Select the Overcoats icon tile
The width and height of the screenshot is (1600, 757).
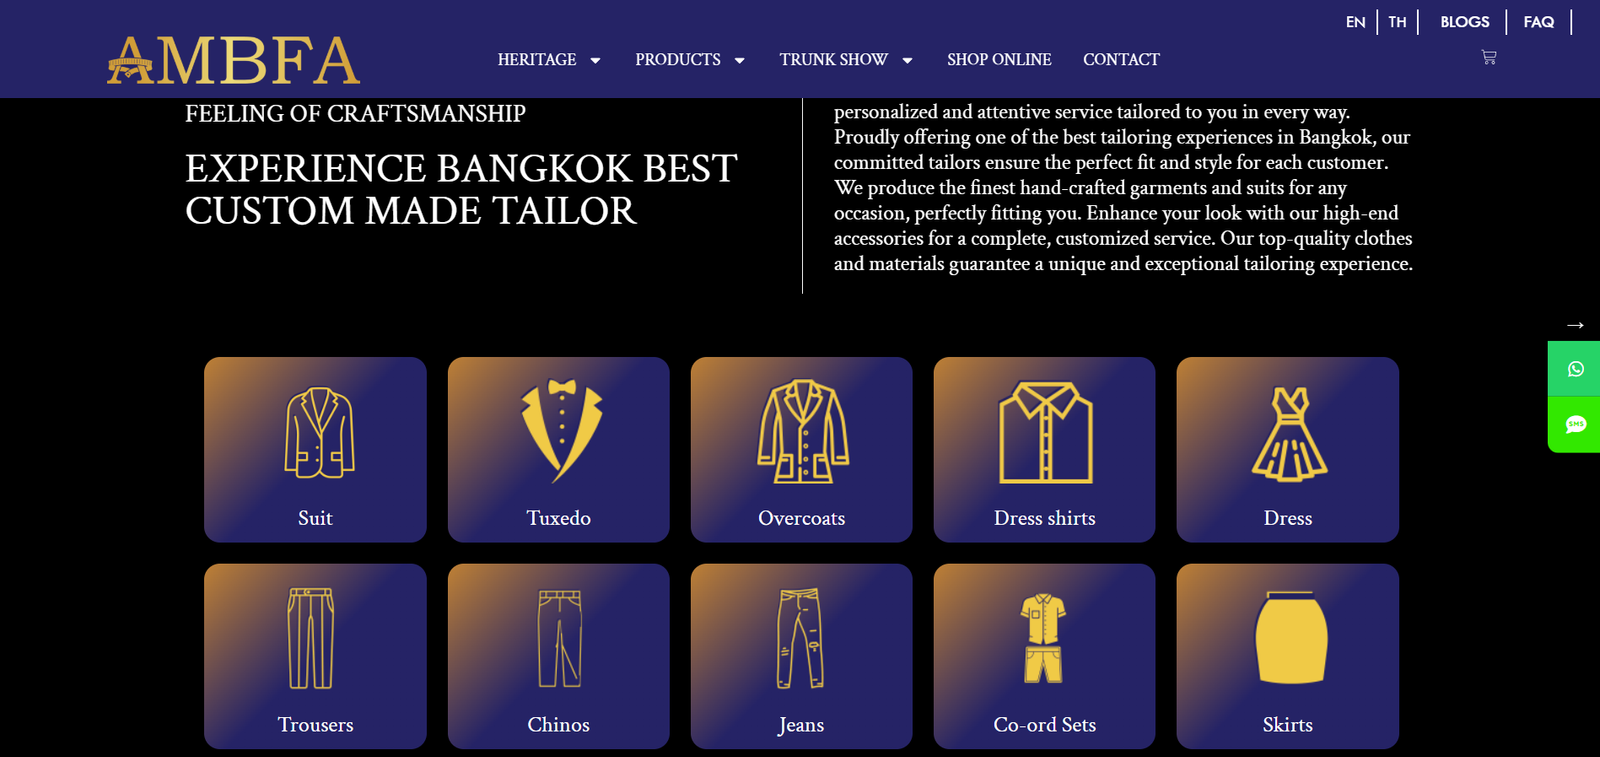click(802, 450)
